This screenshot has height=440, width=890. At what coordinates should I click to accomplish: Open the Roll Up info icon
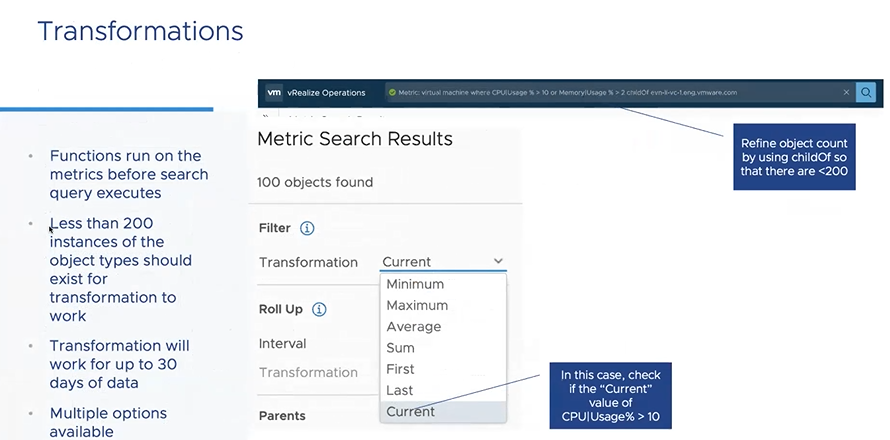tap(319, 309)
